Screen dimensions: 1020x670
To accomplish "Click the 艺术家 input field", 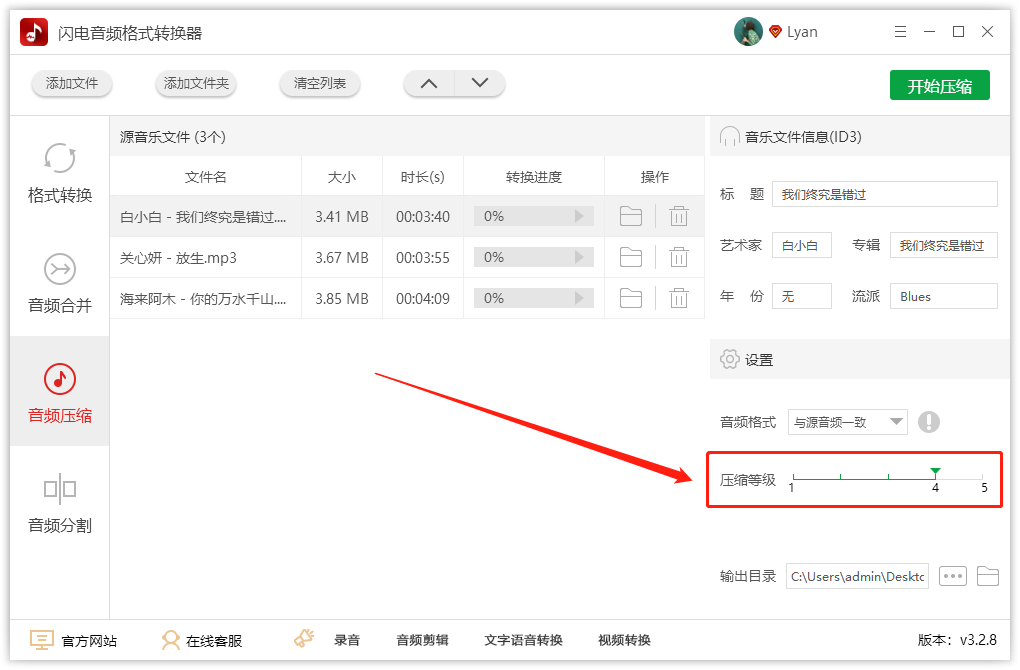I will (x=801, y=245).
